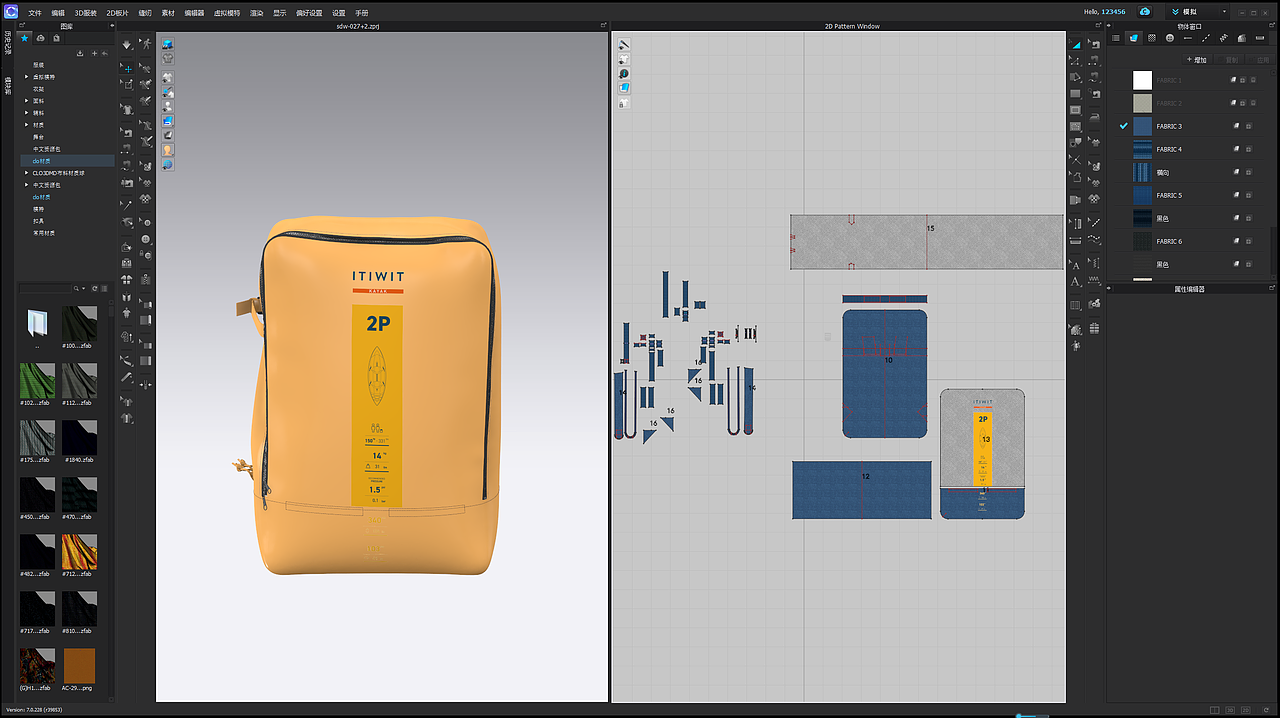The image size is (1280, 718).
Task: Expand the CLO3DMD布料材质球 folder
Action: [27, 172]
